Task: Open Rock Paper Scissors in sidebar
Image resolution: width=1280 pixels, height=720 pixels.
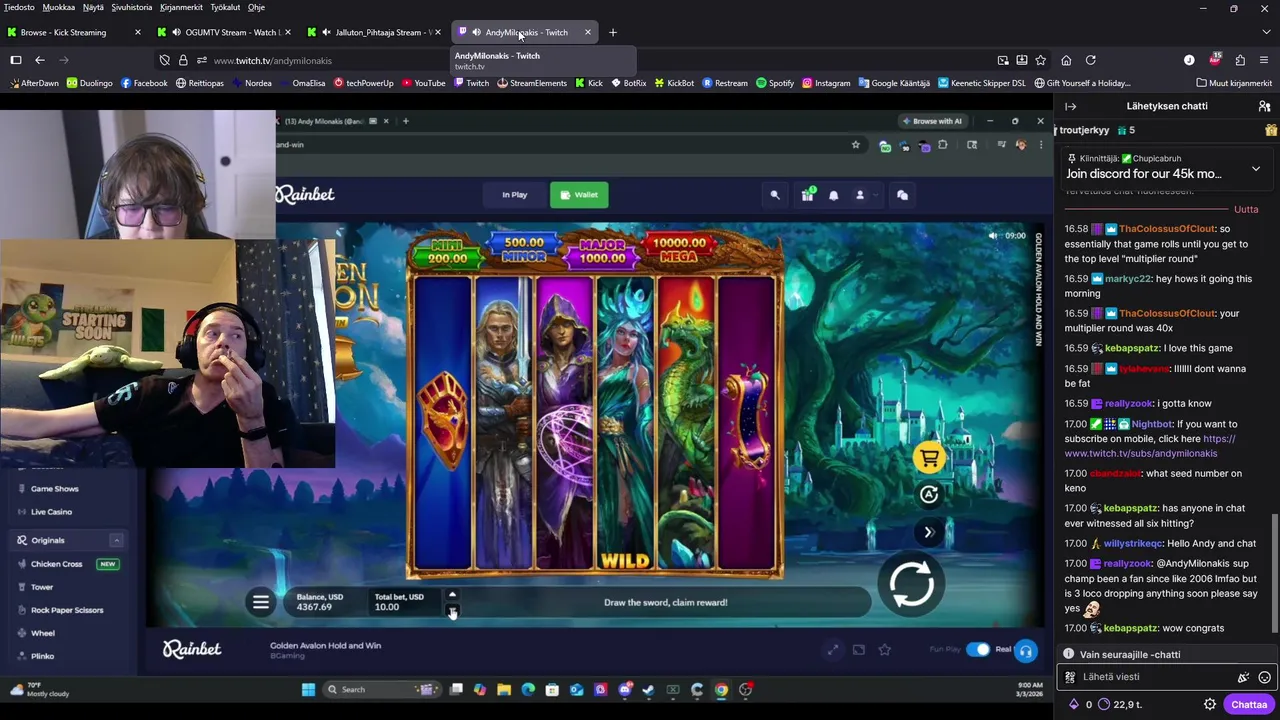Action: click(x=67, y=610)
